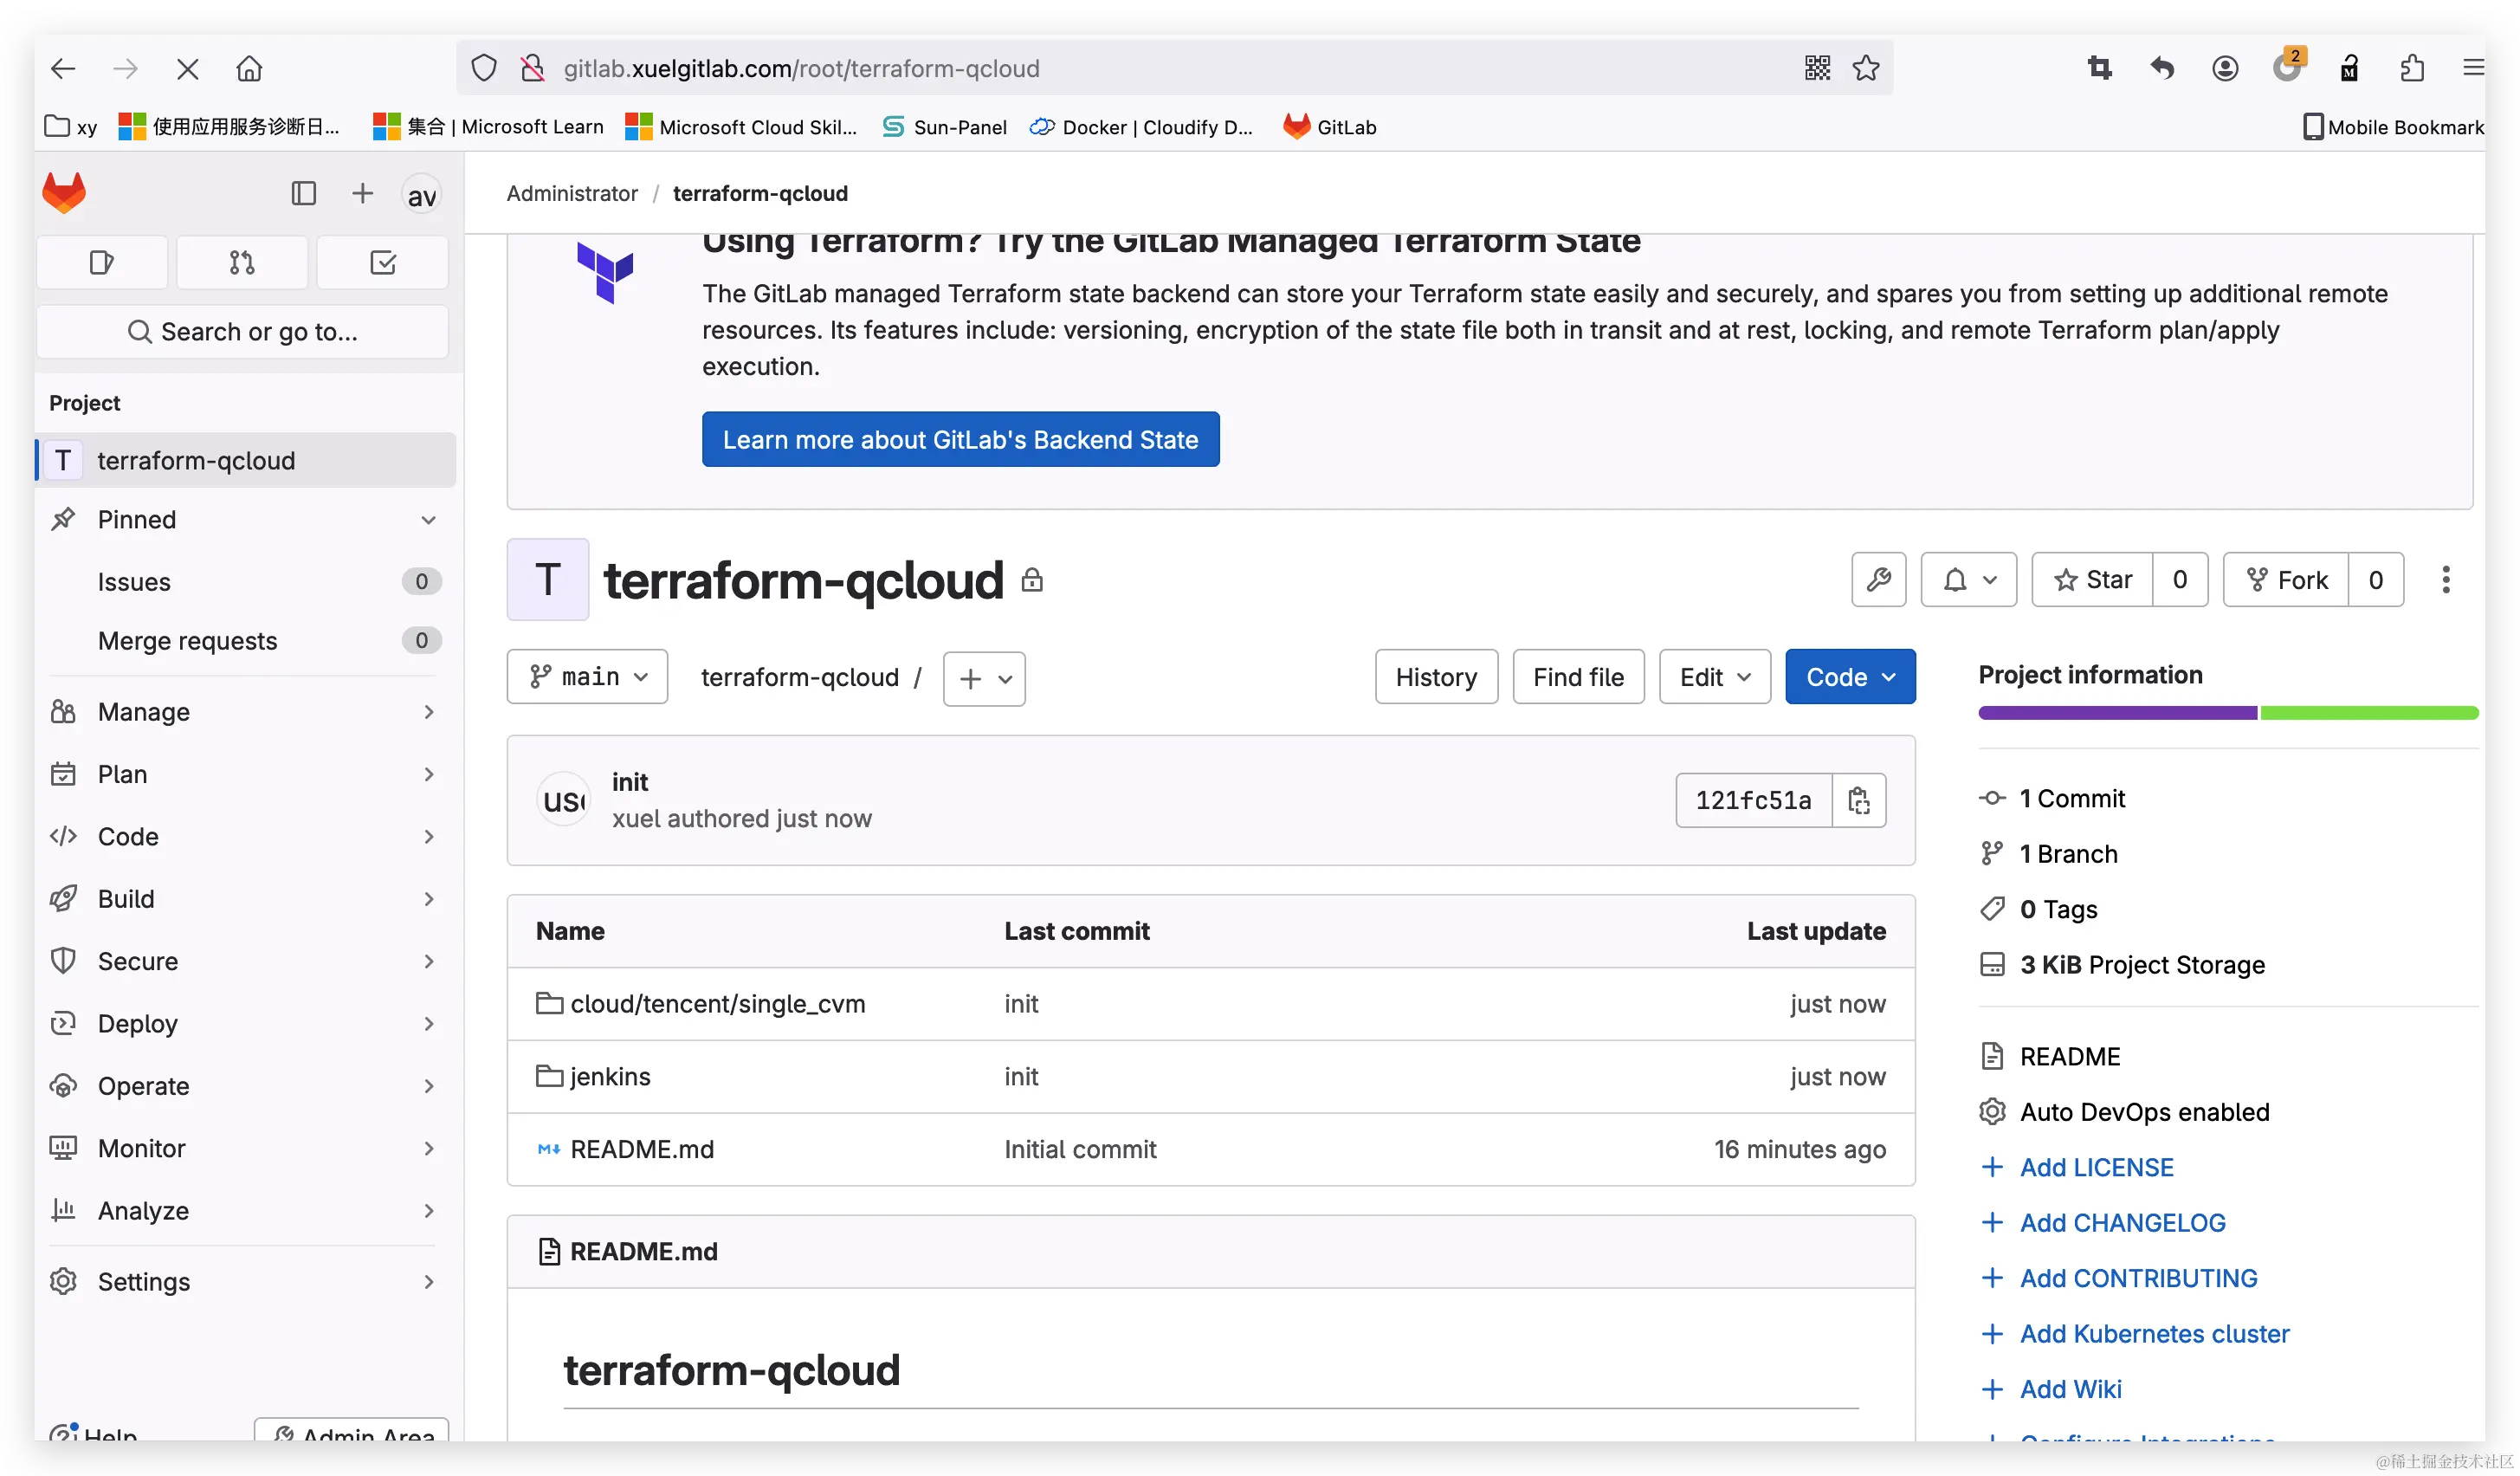Image resolution: width=2520 pixels, height=1476 pixels.
Task: Collapse the Pinned section
Action: [244, 519]
